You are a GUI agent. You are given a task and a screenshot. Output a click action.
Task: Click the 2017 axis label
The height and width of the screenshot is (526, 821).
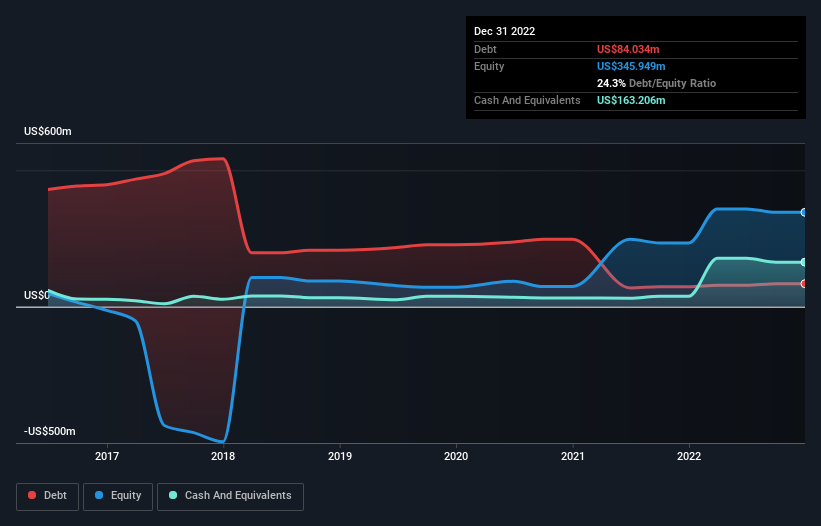pyautogui.click(x=107, y=456)
